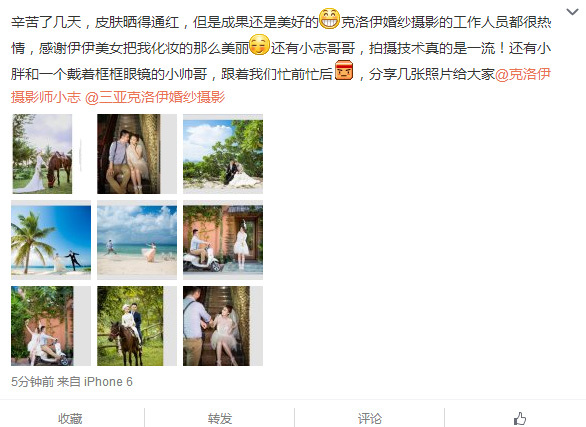
Task: Click the 转发 repost button
Action: (220, 418)
